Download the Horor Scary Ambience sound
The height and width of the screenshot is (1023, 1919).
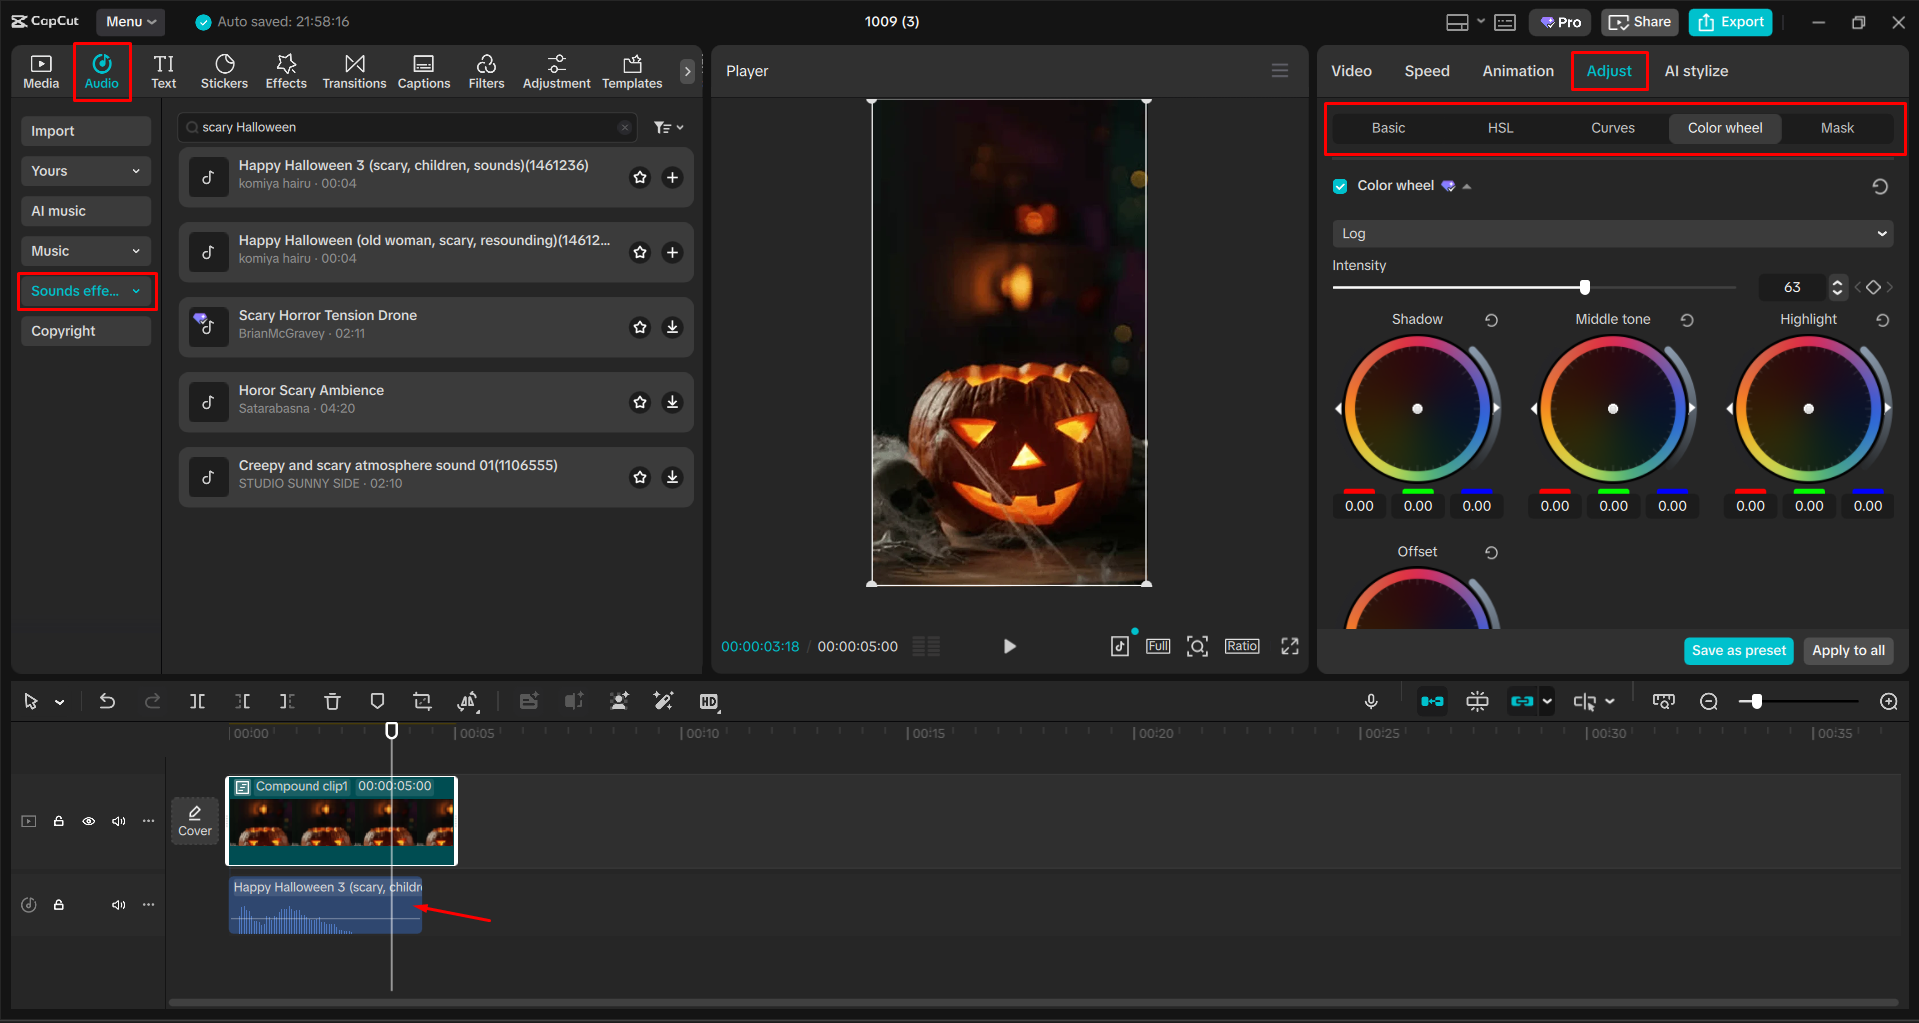click(x=672, y=402)
